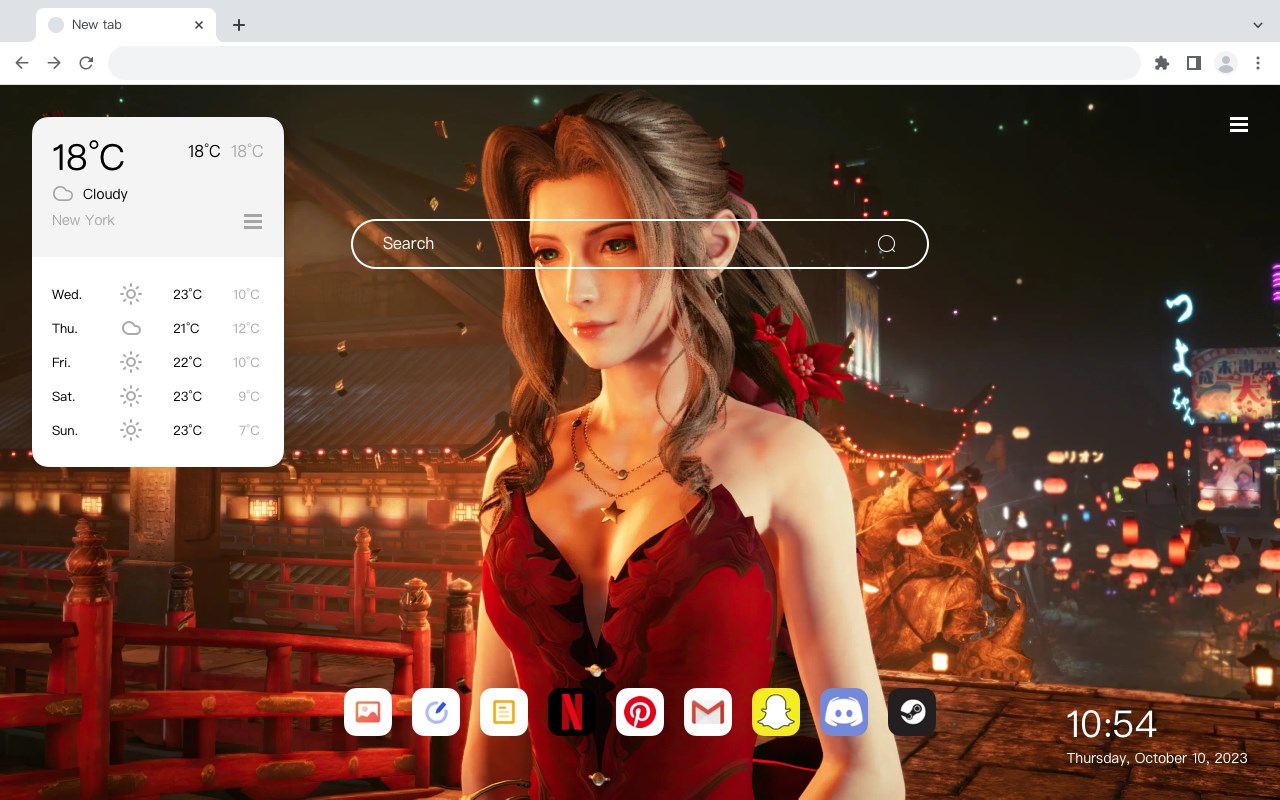Click the Cloudy condition text
Image resolution: width=1280 pixels, height=800 pixels.
click(105, 194)
